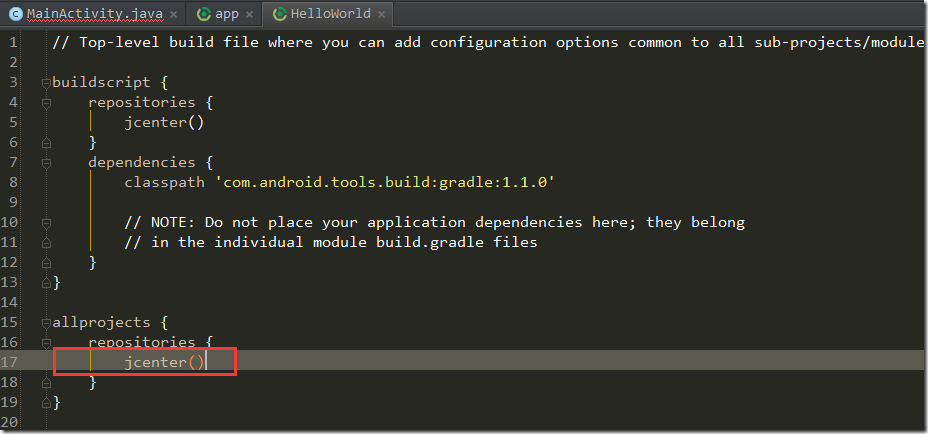
Task: Click fold end marker on line 11
Action: [46, 243]
